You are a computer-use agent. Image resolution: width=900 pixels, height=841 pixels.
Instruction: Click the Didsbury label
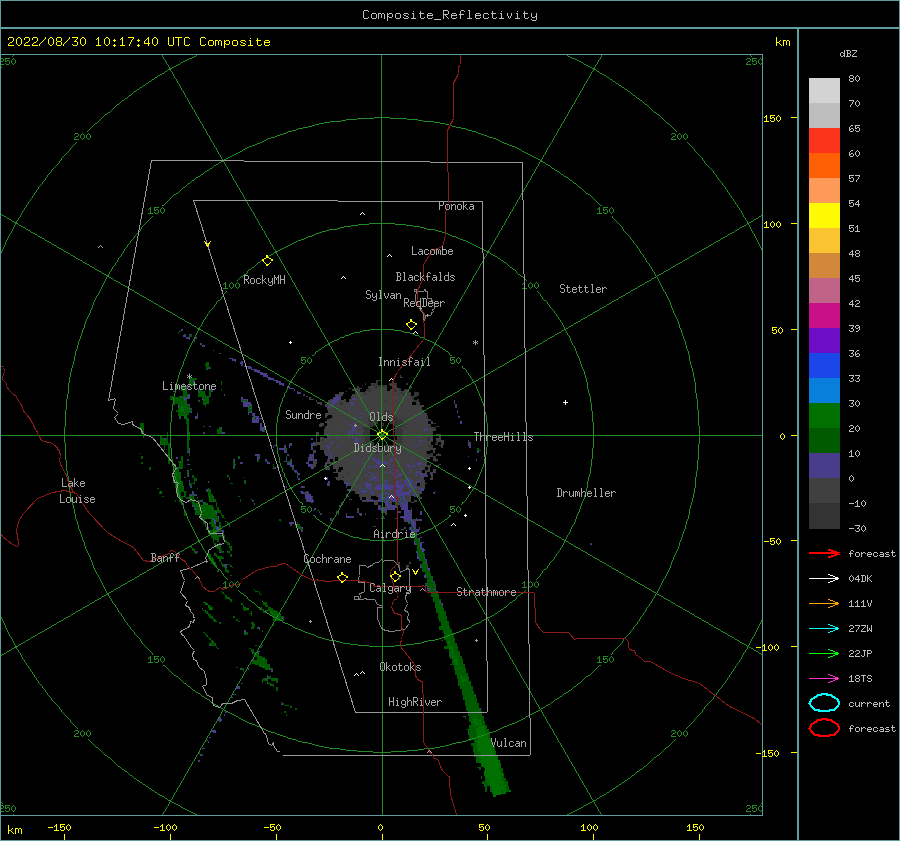pyautogui.click(x=377, y=448)
